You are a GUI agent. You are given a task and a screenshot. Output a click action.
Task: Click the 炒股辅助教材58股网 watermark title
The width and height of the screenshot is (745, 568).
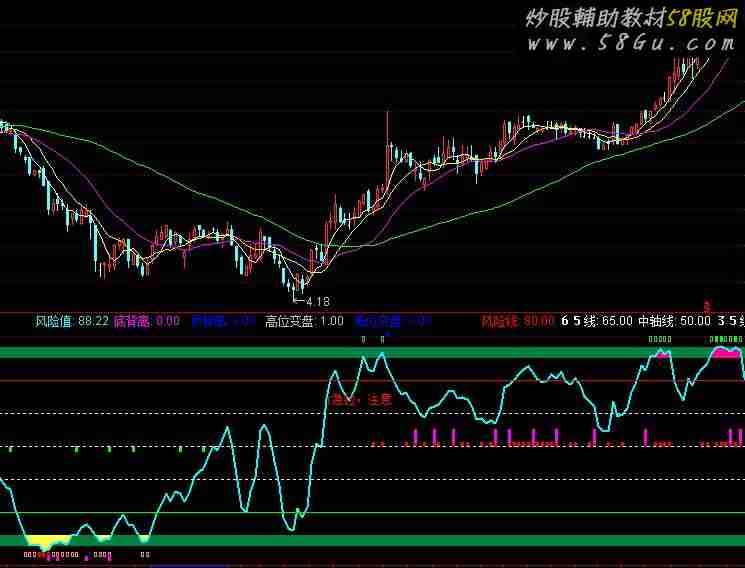point(630,18)
